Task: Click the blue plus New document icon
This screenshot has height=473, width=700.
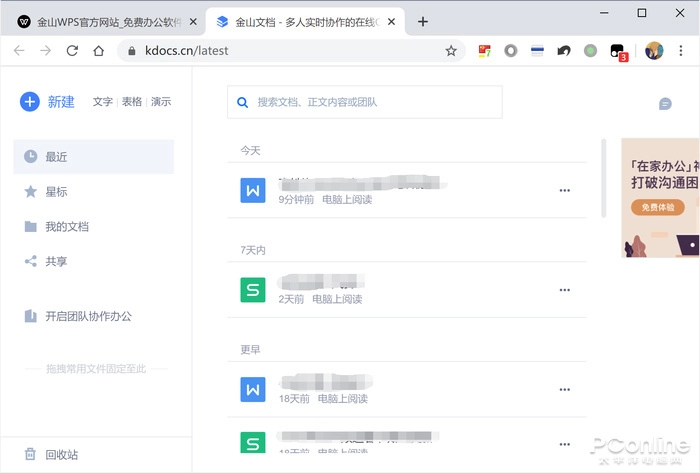Action: coord(30,102)
